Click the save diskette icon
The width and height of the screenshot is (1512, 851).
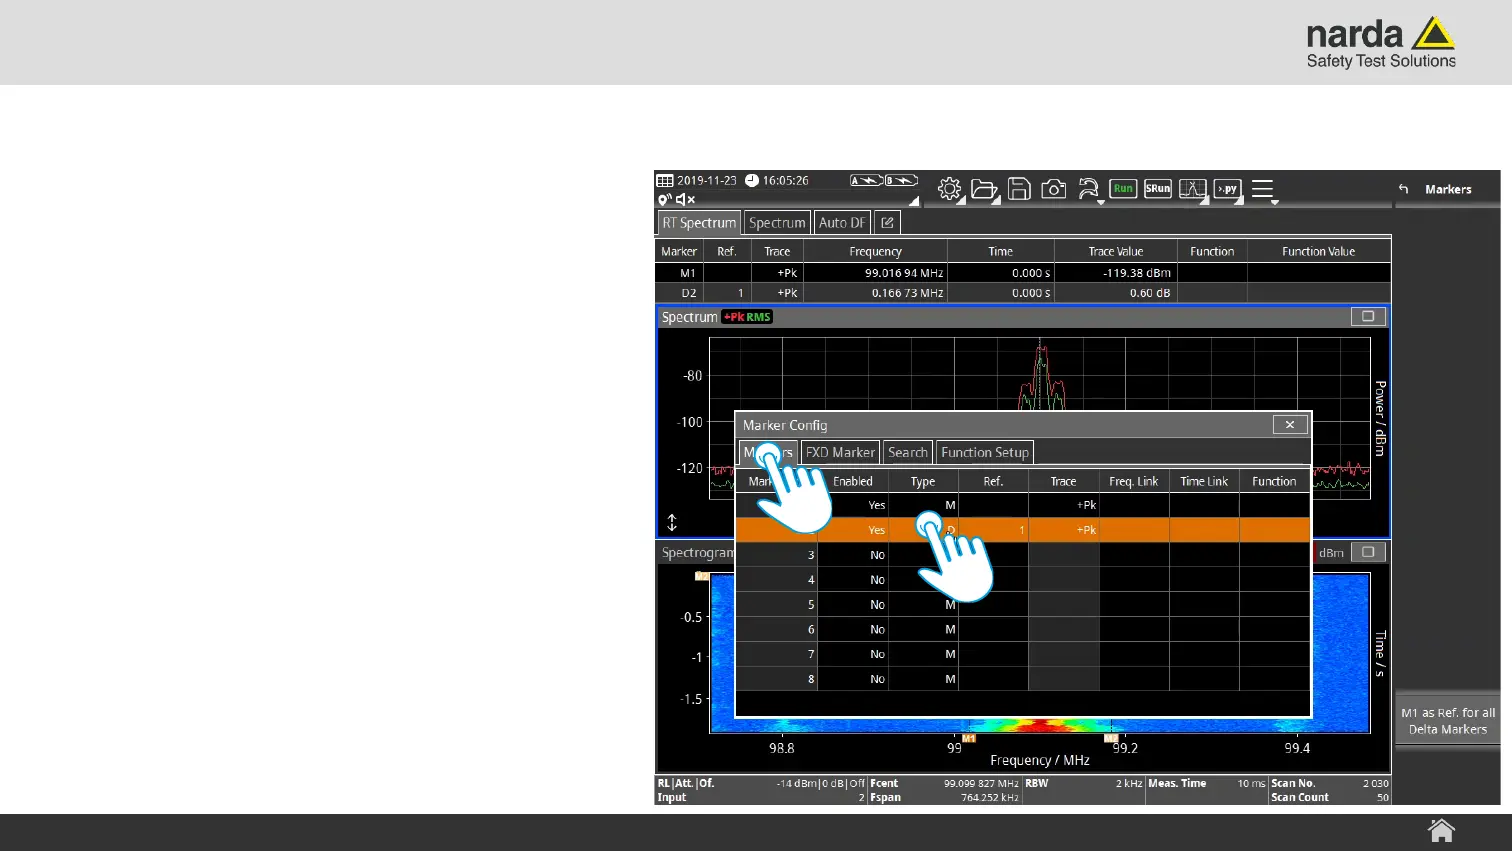click(1019, 189)
